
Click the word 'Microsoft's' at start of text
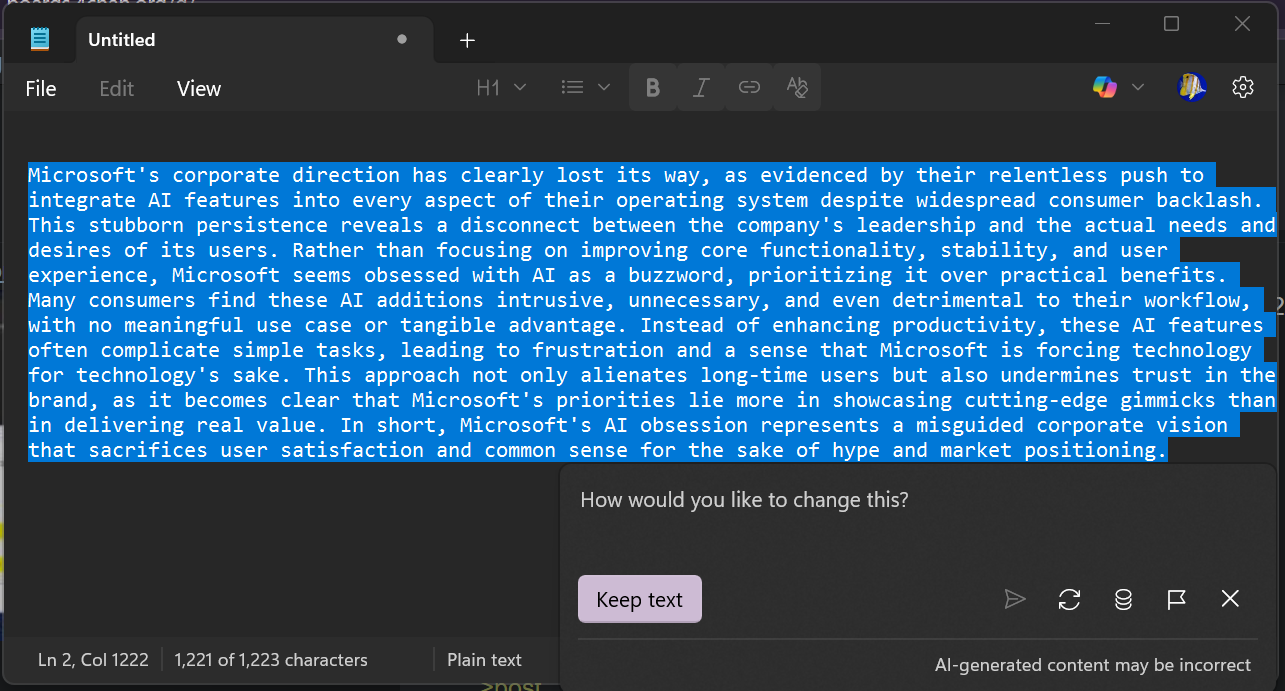click(x=94, y=175)
